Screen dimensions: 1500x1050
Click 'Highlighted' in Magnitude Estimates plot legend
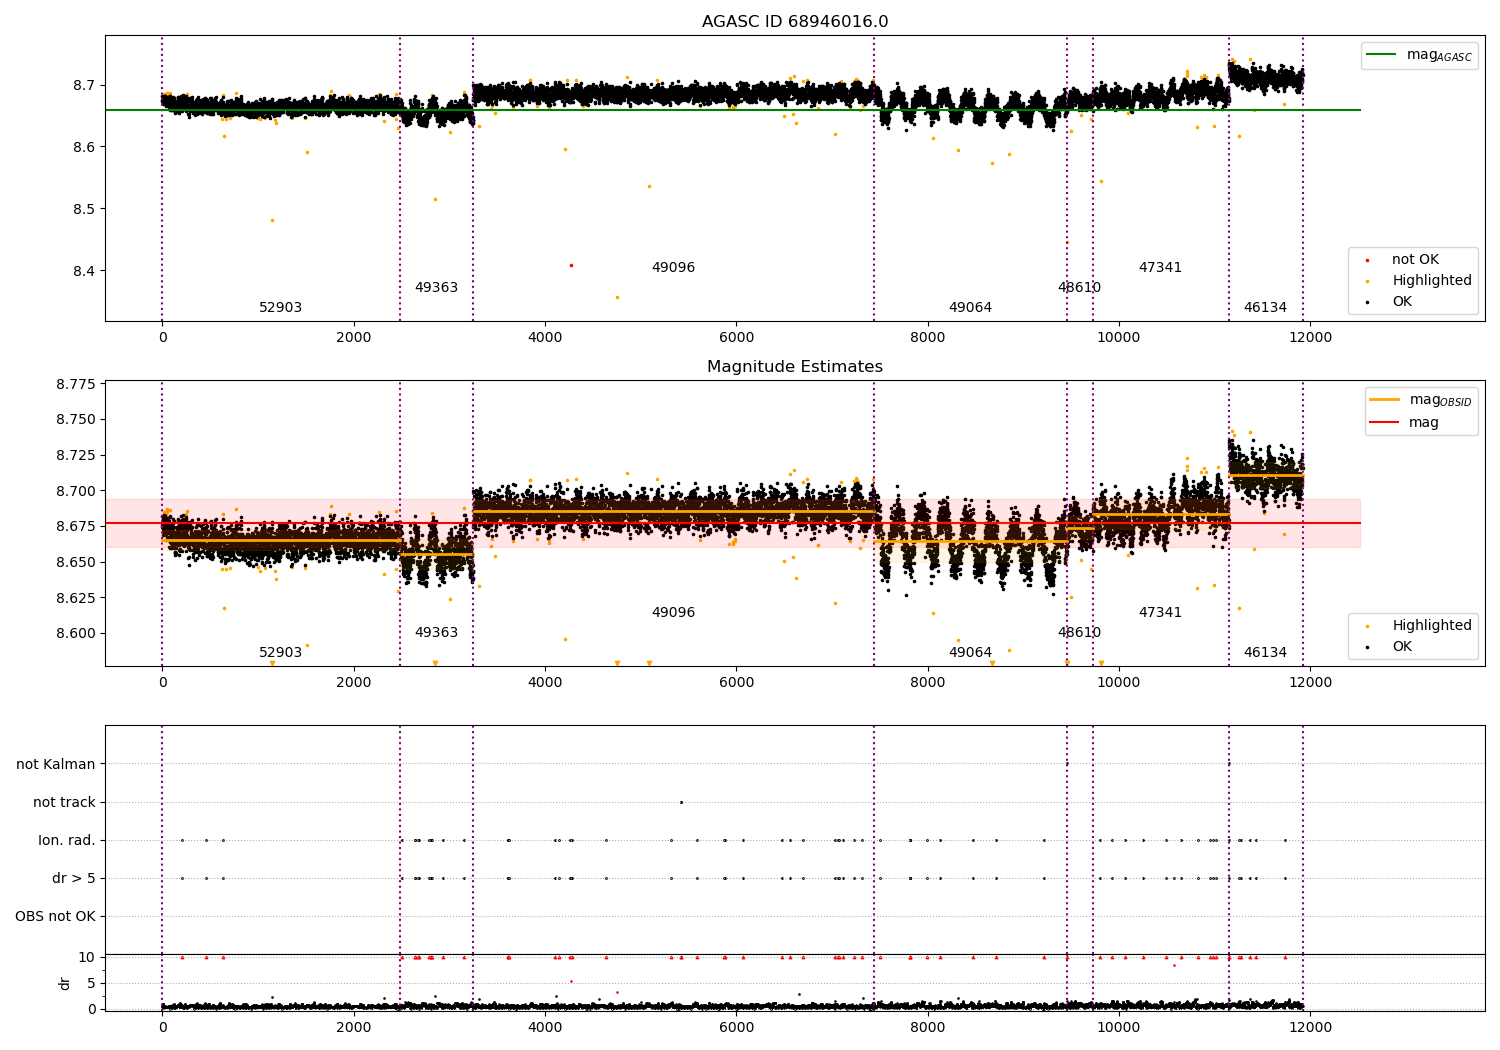(x=1431, y=626)
